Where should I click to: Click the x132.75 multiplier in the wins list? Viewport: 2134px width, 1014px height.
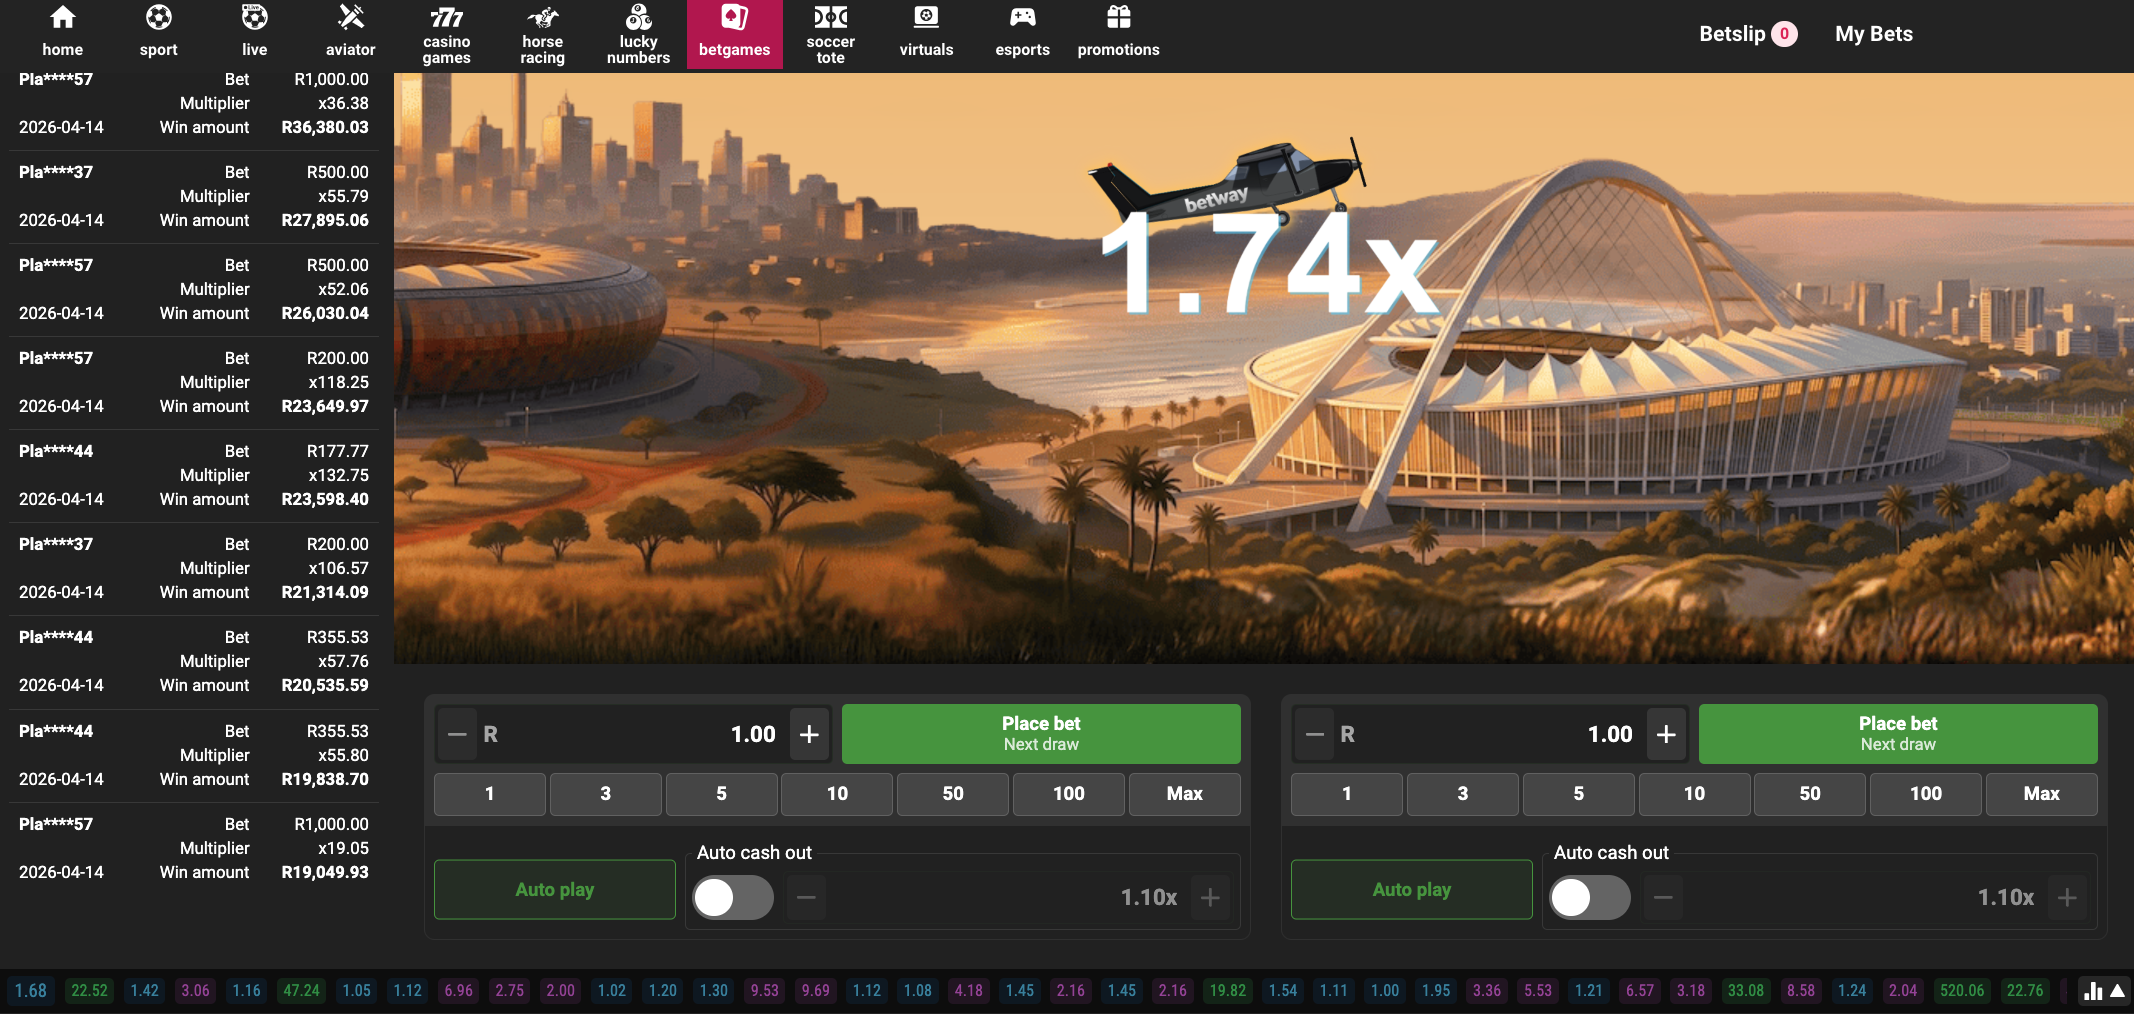[x=338, y=475]
